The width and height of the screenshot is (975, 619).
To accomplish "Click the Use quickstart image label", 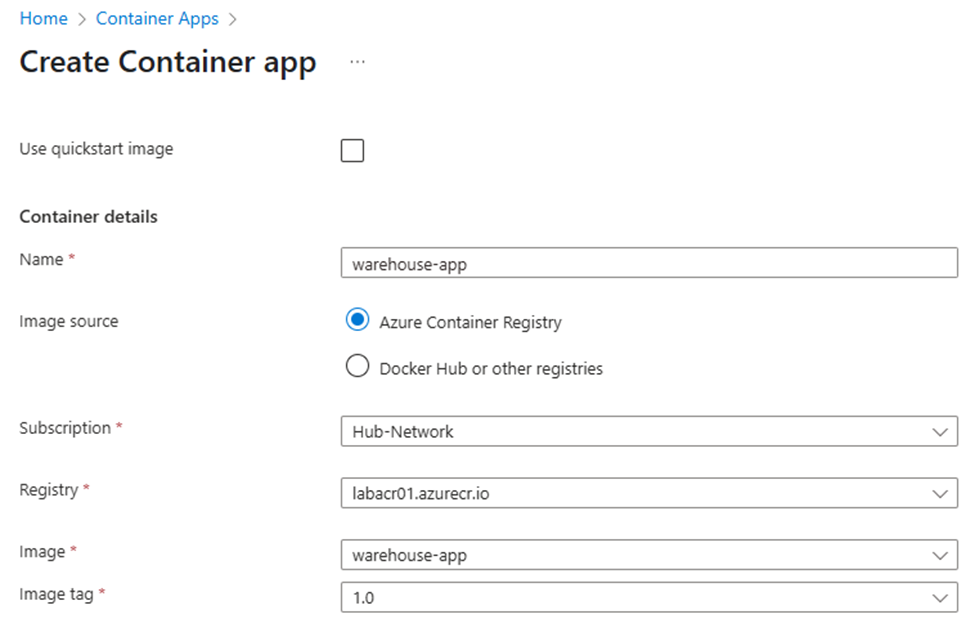I will pos(96,149).
